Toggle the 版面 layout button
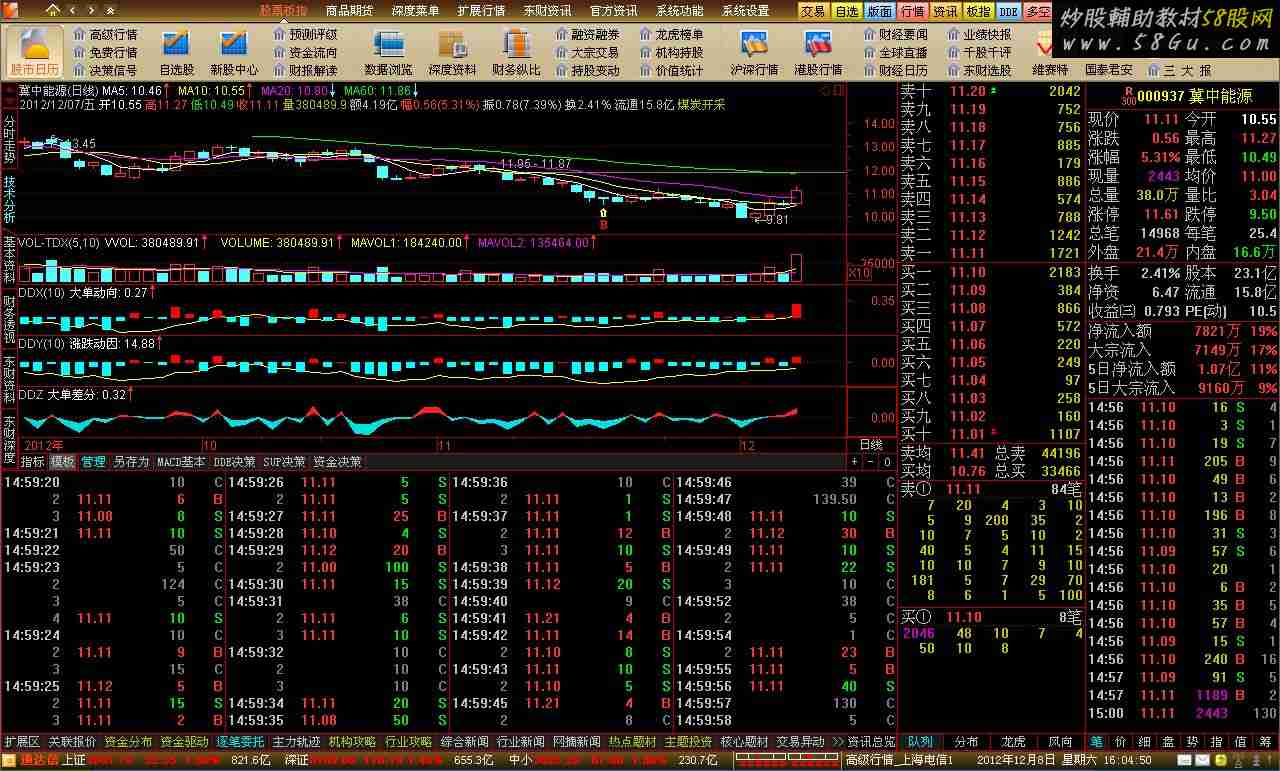 coord(879,11)
